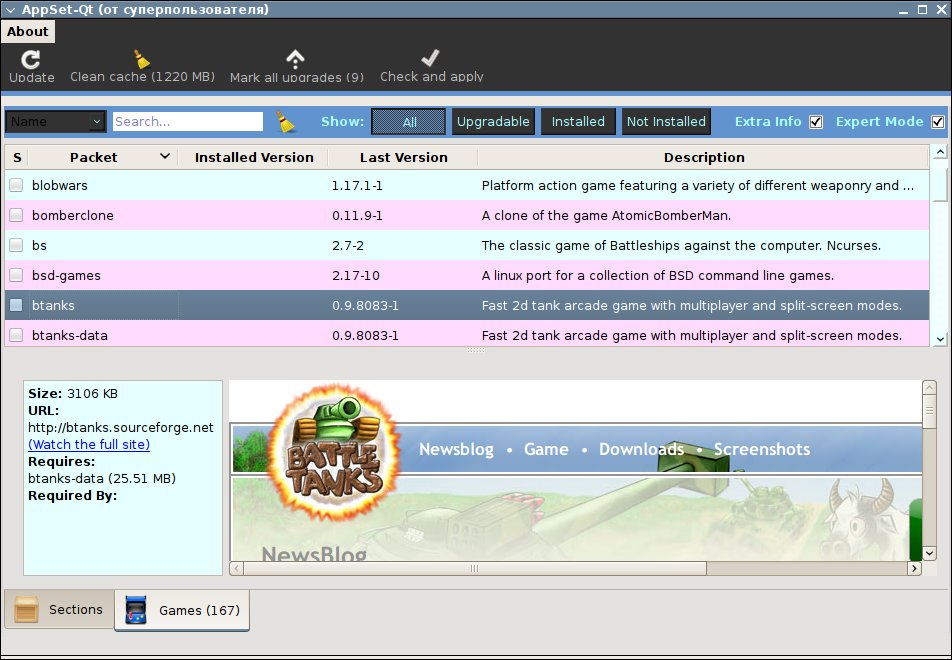Screen dimensions: 952x660
Task: Tick the checkbox for the bs package
Action: click(16, 245)
